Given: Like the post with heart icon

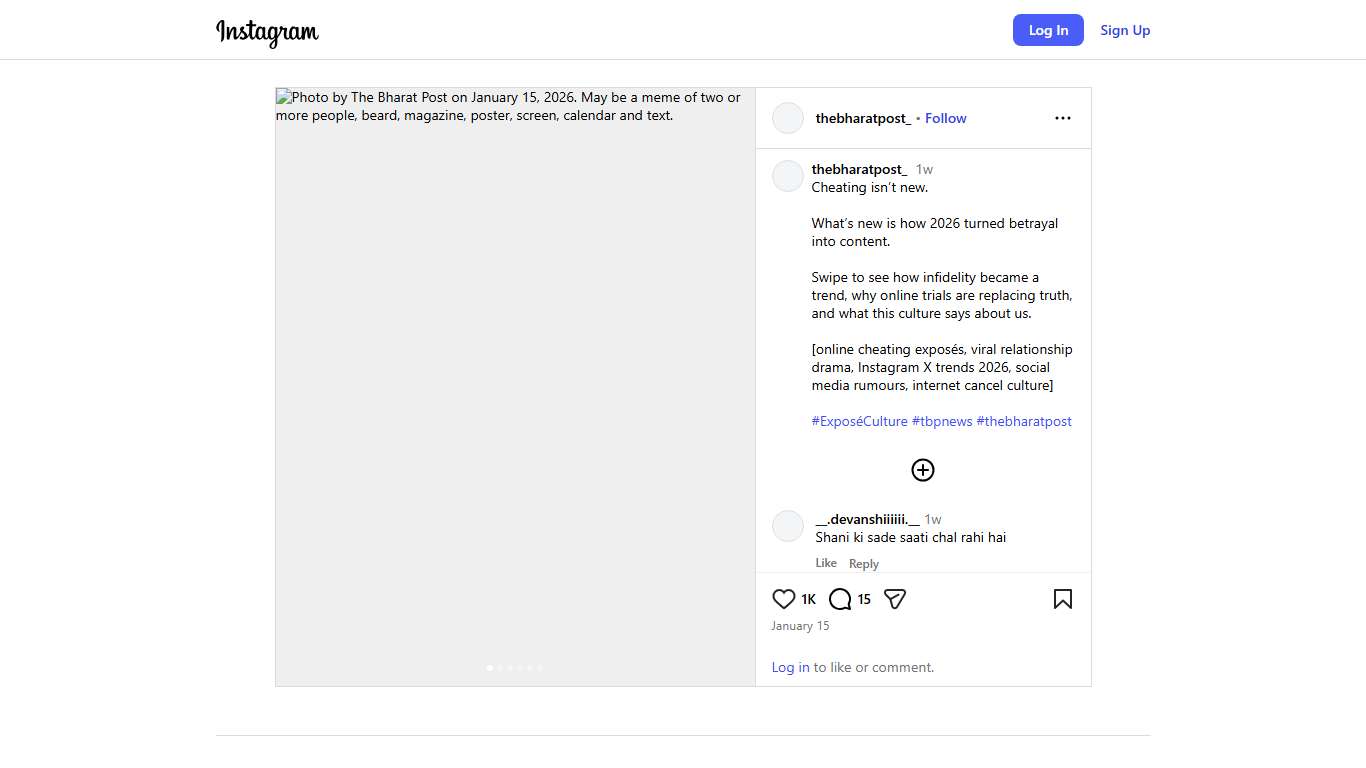Looking at the screenshot, I should click(x=784, y=599).
